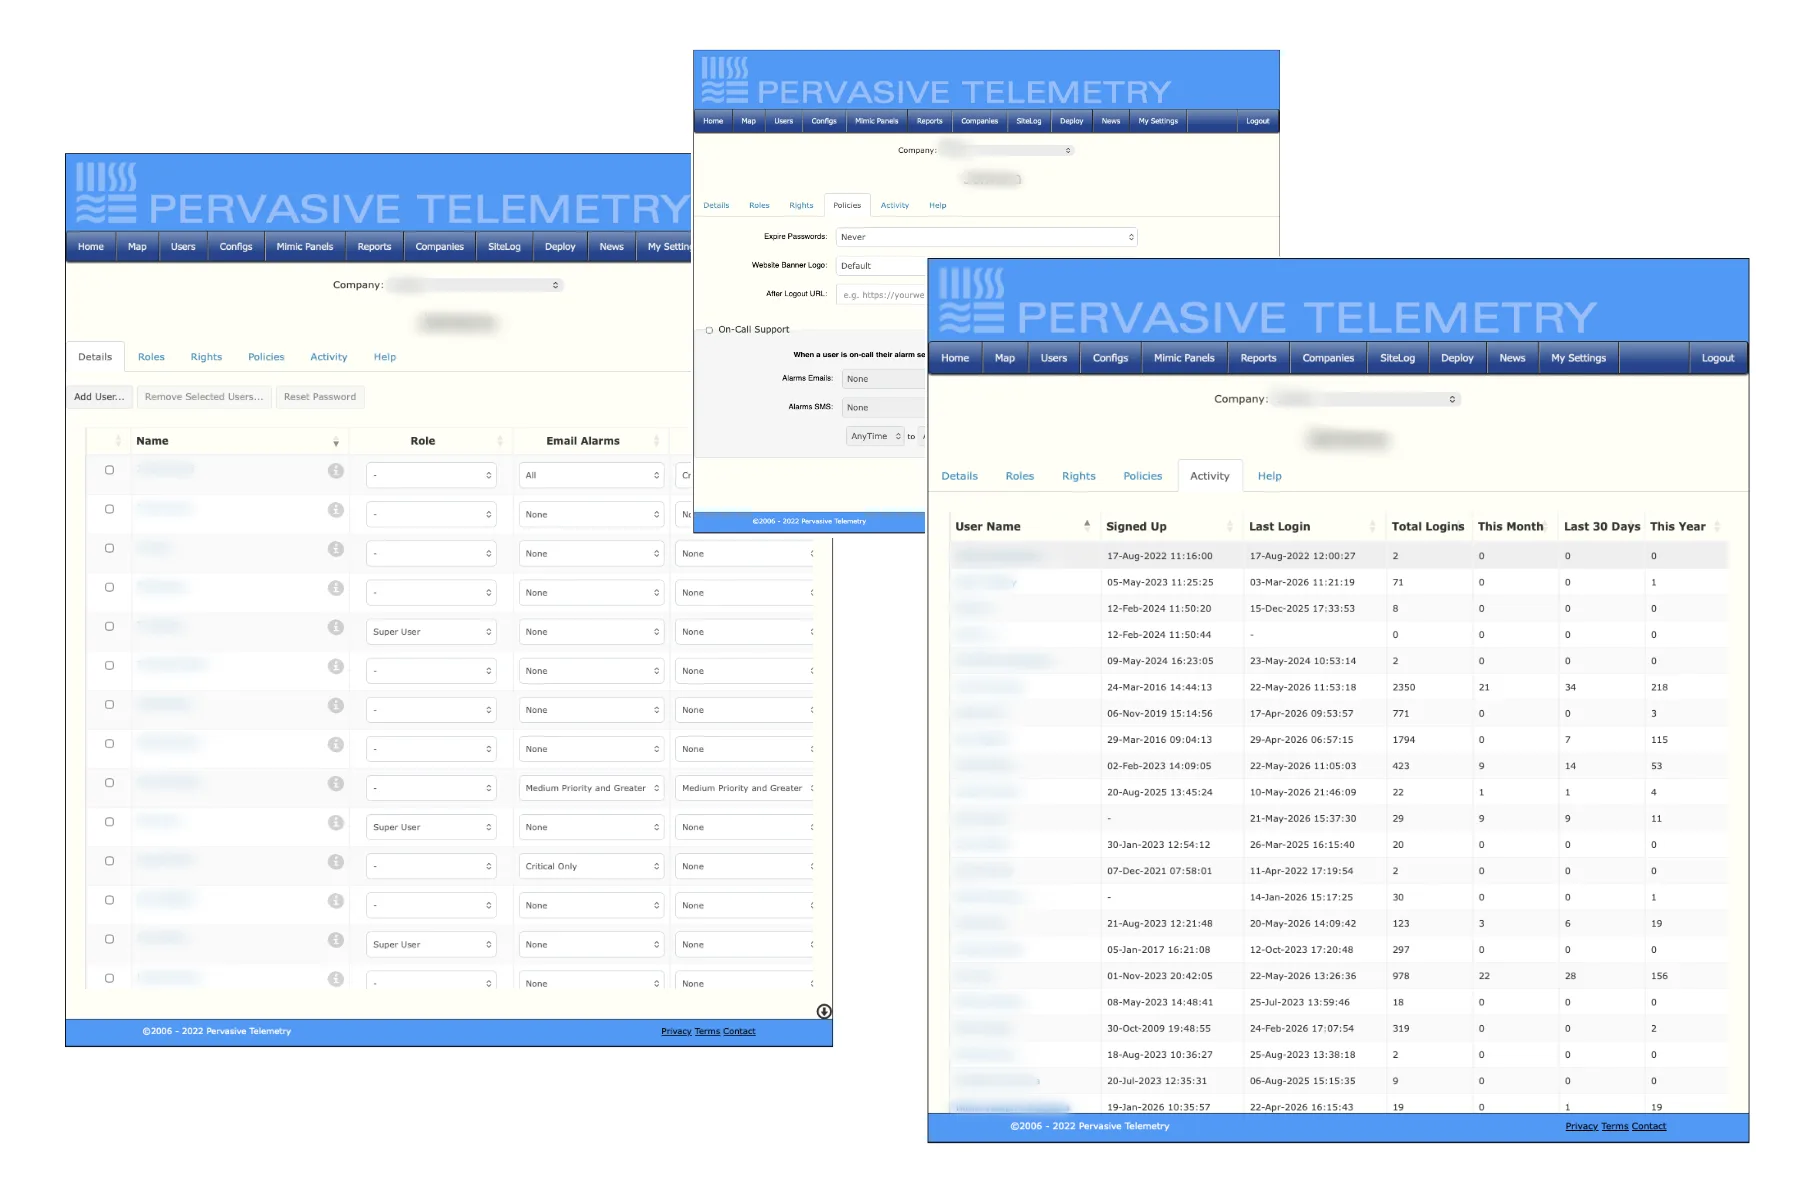Click the 'Reset Password' button
Viewport: 1800px width, 1200px height.
tap(320, 397)
